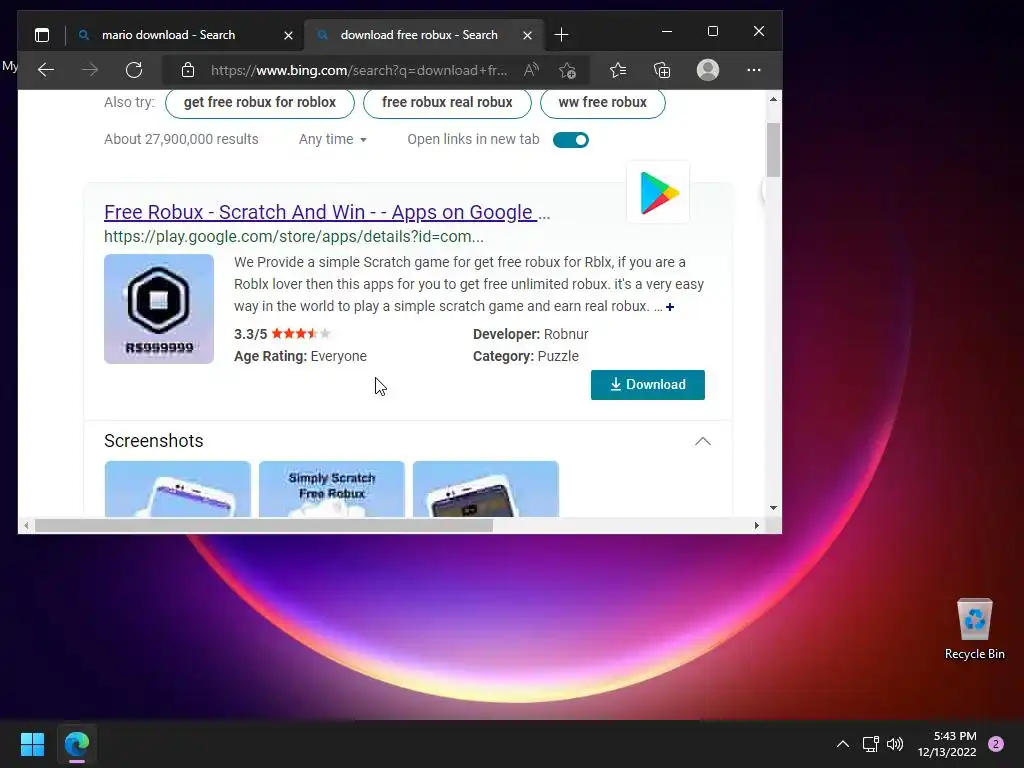1024x768 pixels.
Task: Click the vertical scrollbar thumb
Action: coord(773,150)
